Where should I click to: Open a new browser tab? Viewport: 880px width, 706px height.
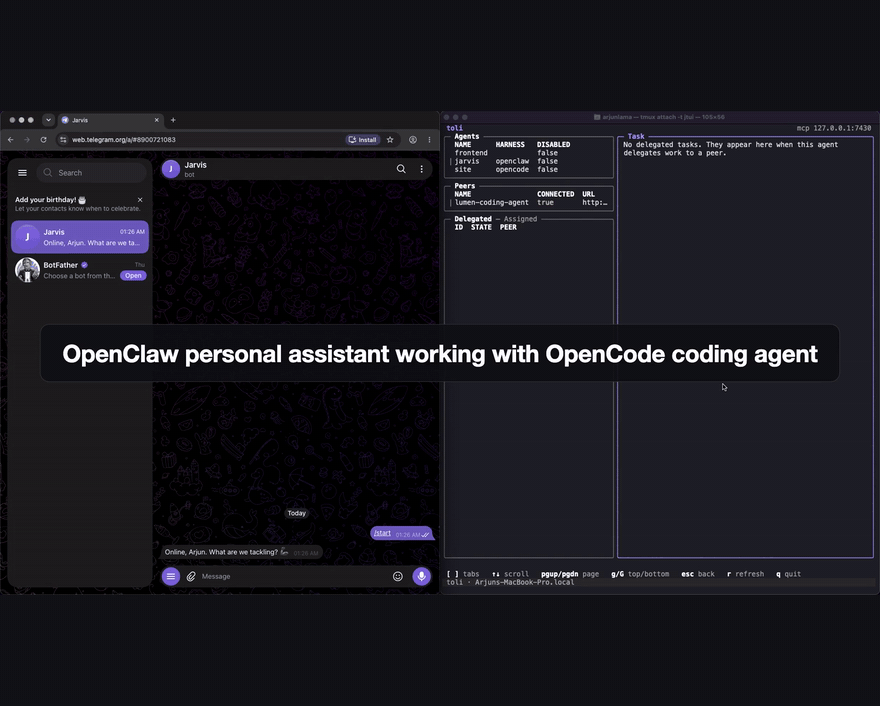173,120
